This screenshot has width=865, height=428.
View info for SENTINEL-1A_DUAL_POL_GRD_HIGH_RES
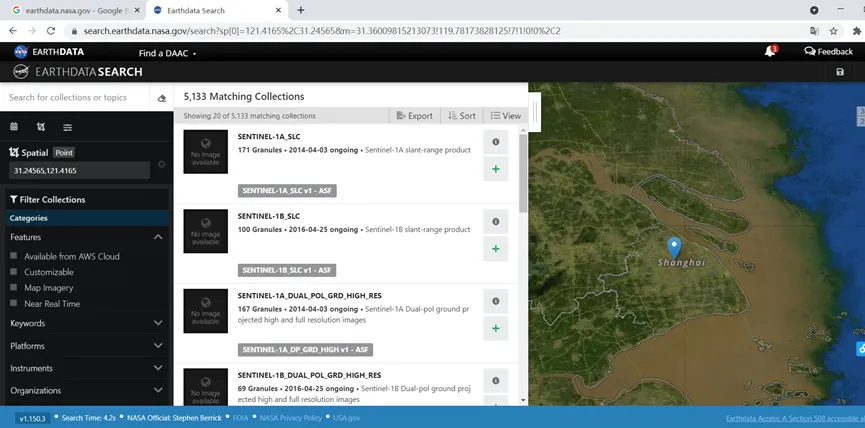(x=495, y=301)
